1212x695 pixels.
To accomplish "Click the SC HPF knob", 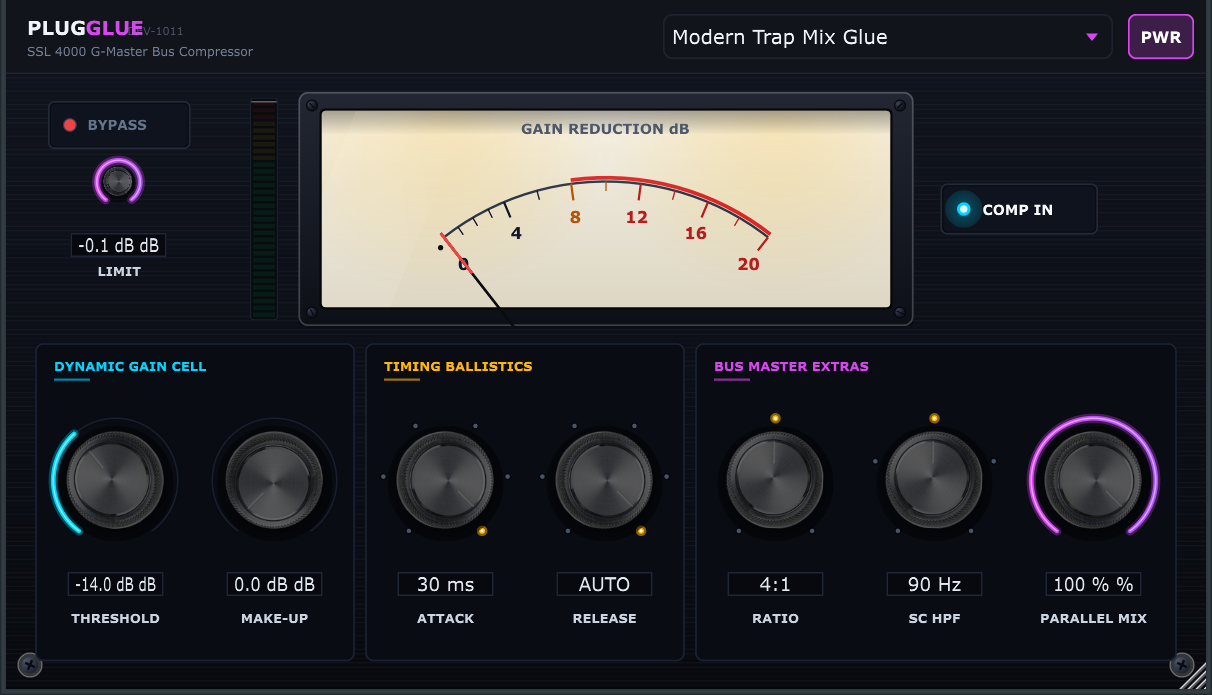I will [934, 479].
